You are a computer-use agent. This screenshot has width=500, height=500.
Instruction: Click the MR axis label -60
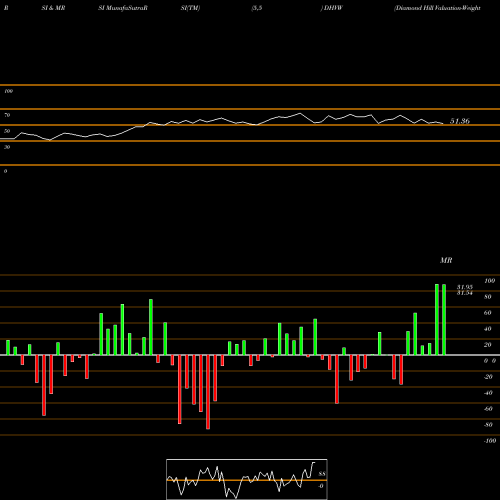pyautogui.click(x=488, y=409)
